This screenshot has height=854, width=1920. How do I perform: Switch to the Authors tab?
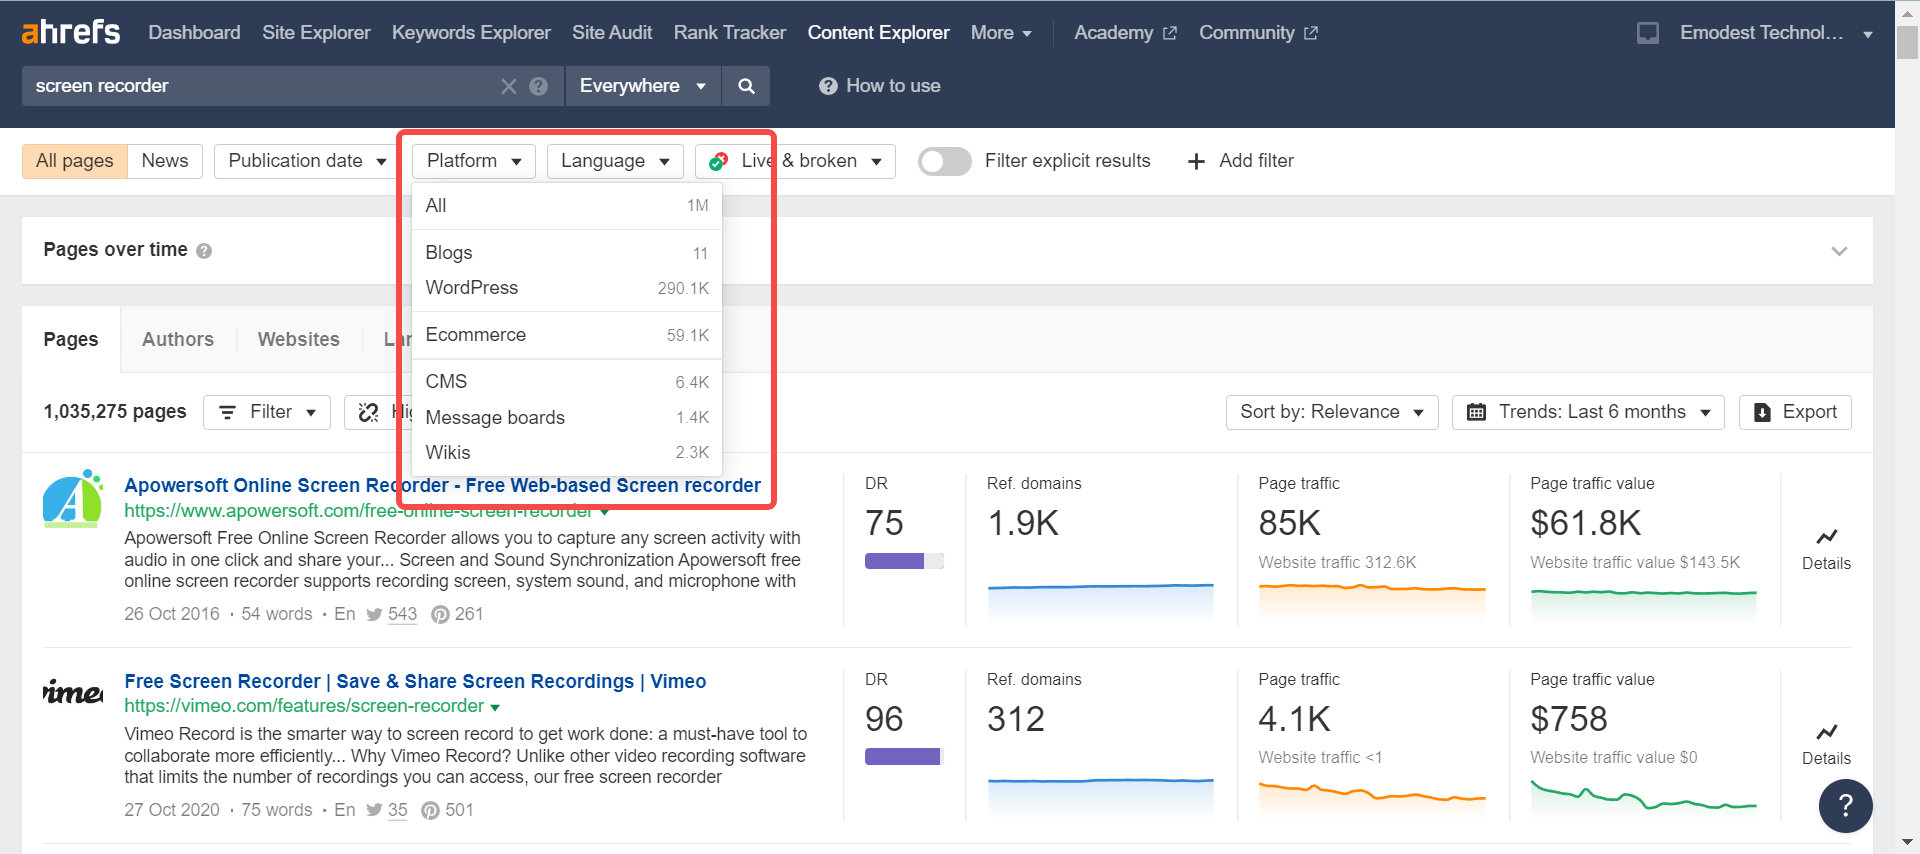tap(178, 340)
